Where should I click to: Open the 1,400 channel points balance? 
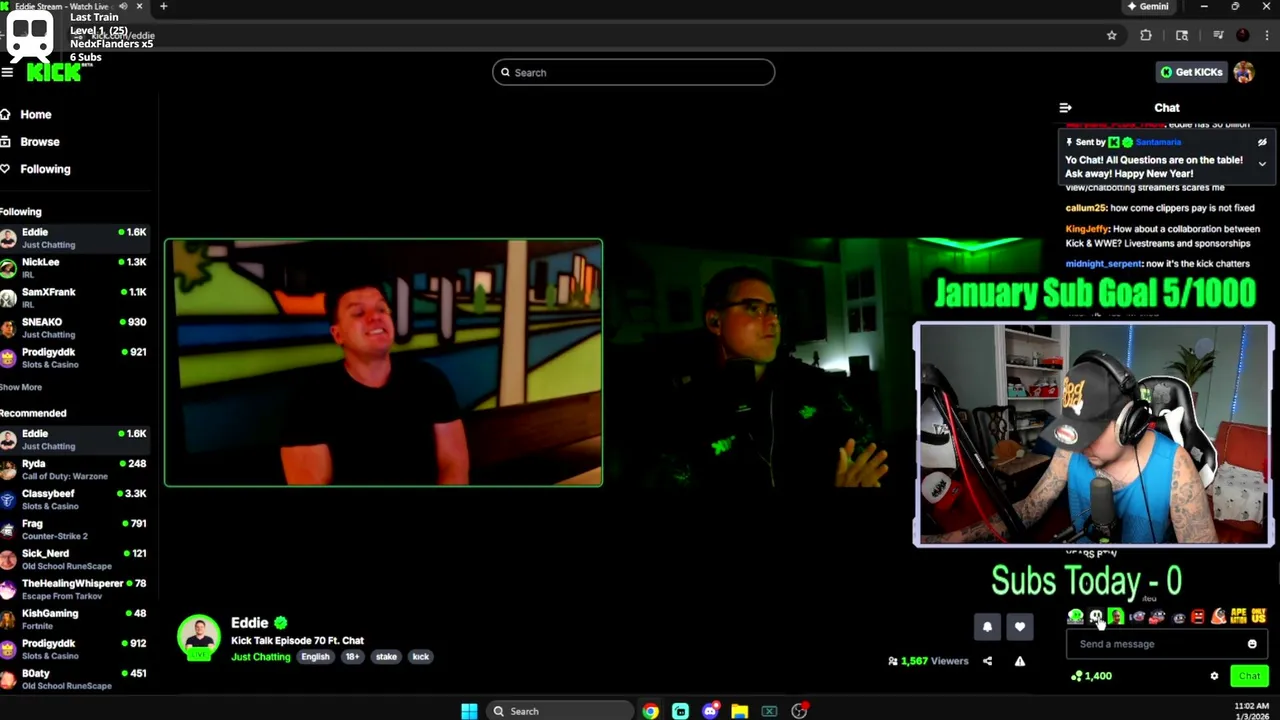1091,676
